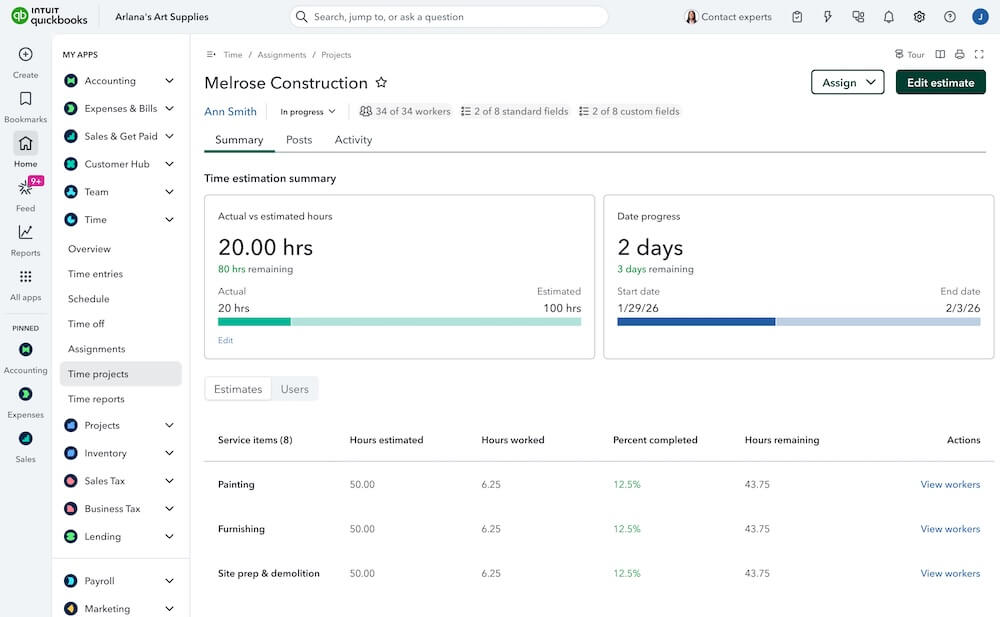Open pinned Sales app icon
Screen dimensions: 1000x617
(x=26, y=438)
